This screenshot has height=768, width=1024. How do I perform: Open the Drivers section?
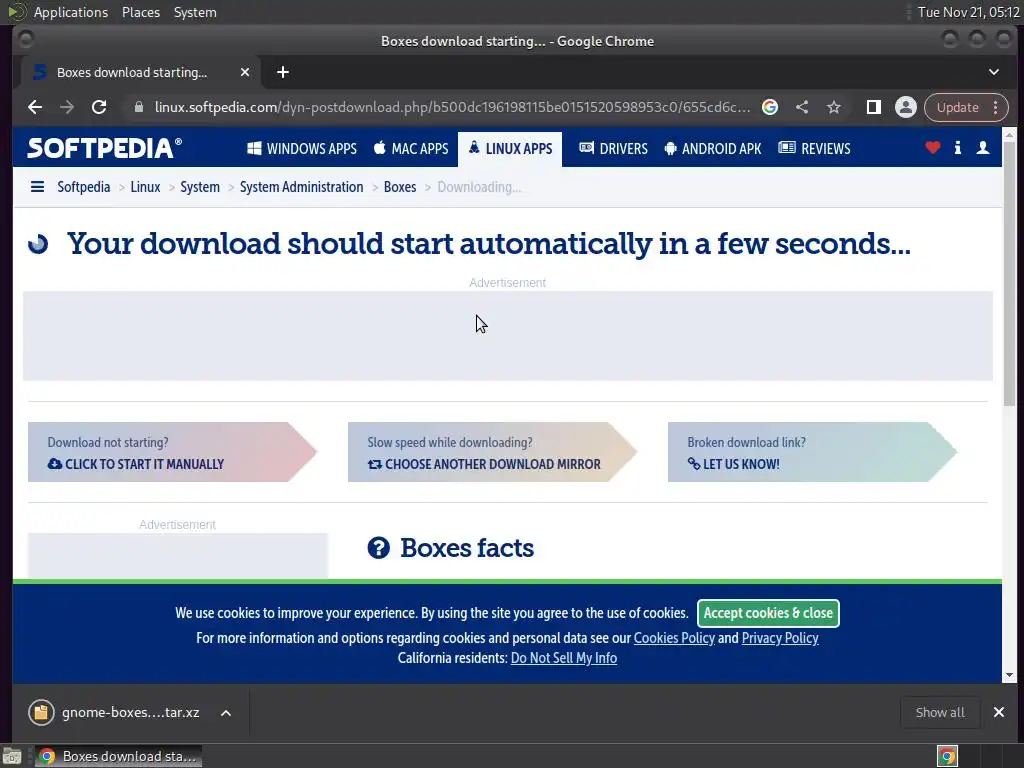tap(613, 148)
